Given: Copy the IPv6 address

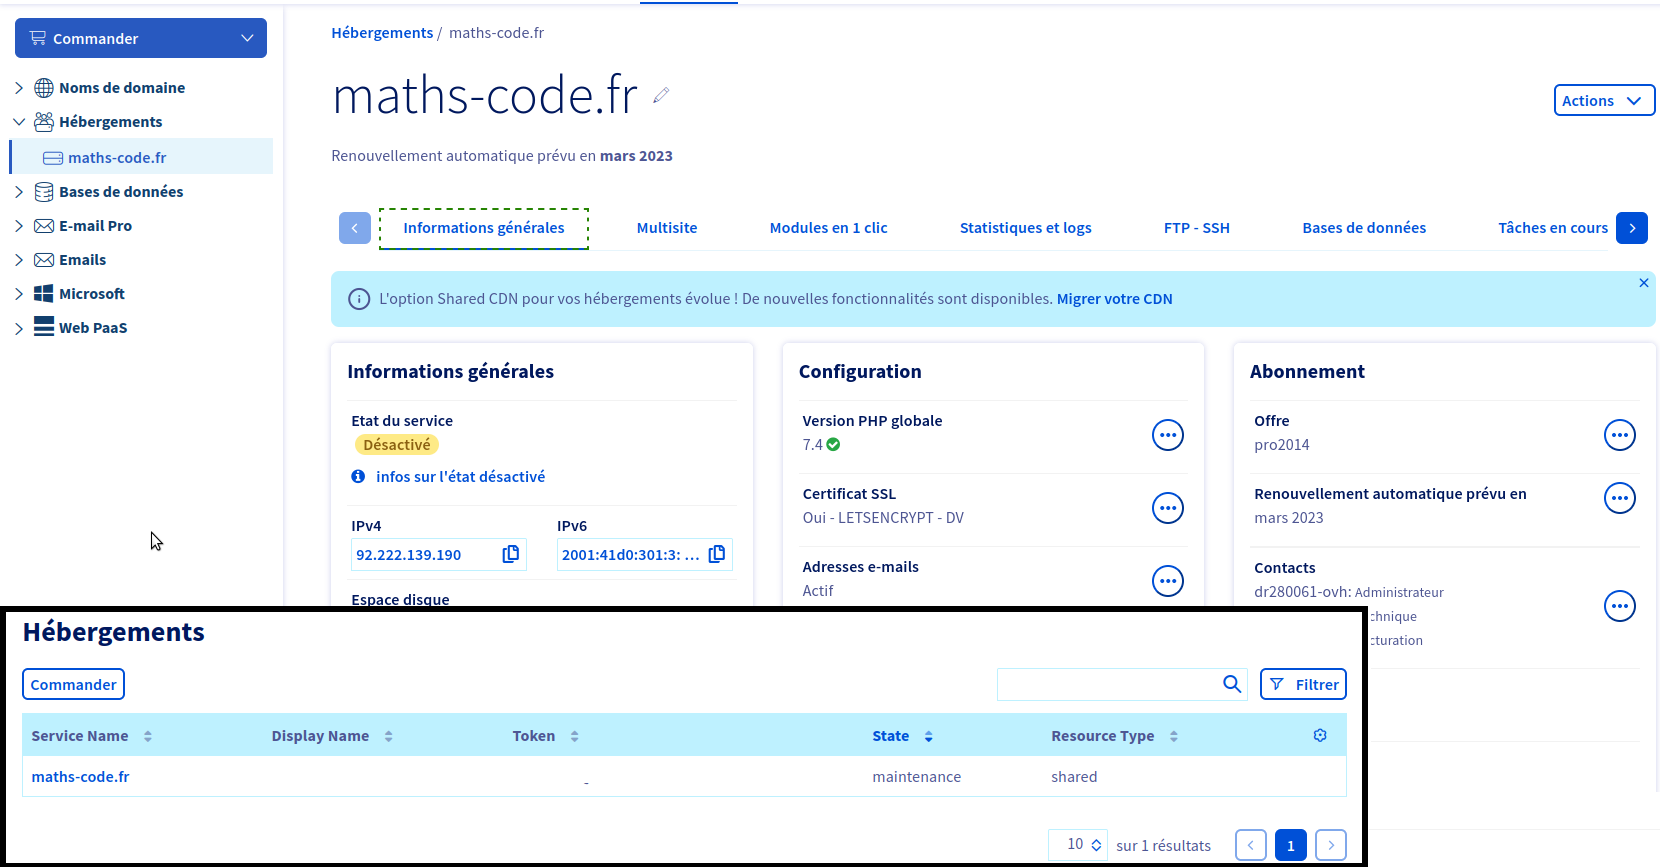Looking at the screenshot, I should pyautogui.click(x=717, y=554).
